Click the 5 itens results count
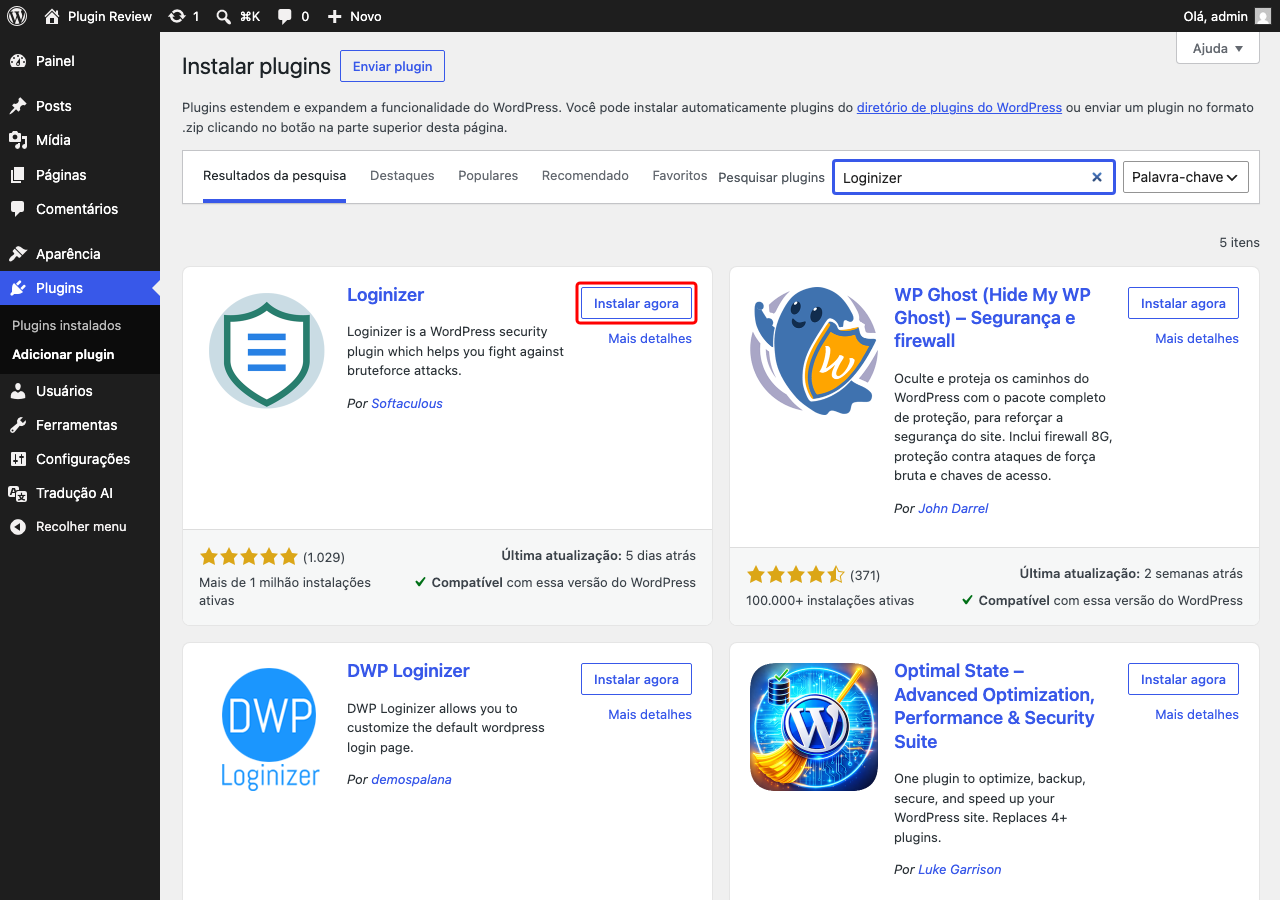 (x=1239, y=242)
